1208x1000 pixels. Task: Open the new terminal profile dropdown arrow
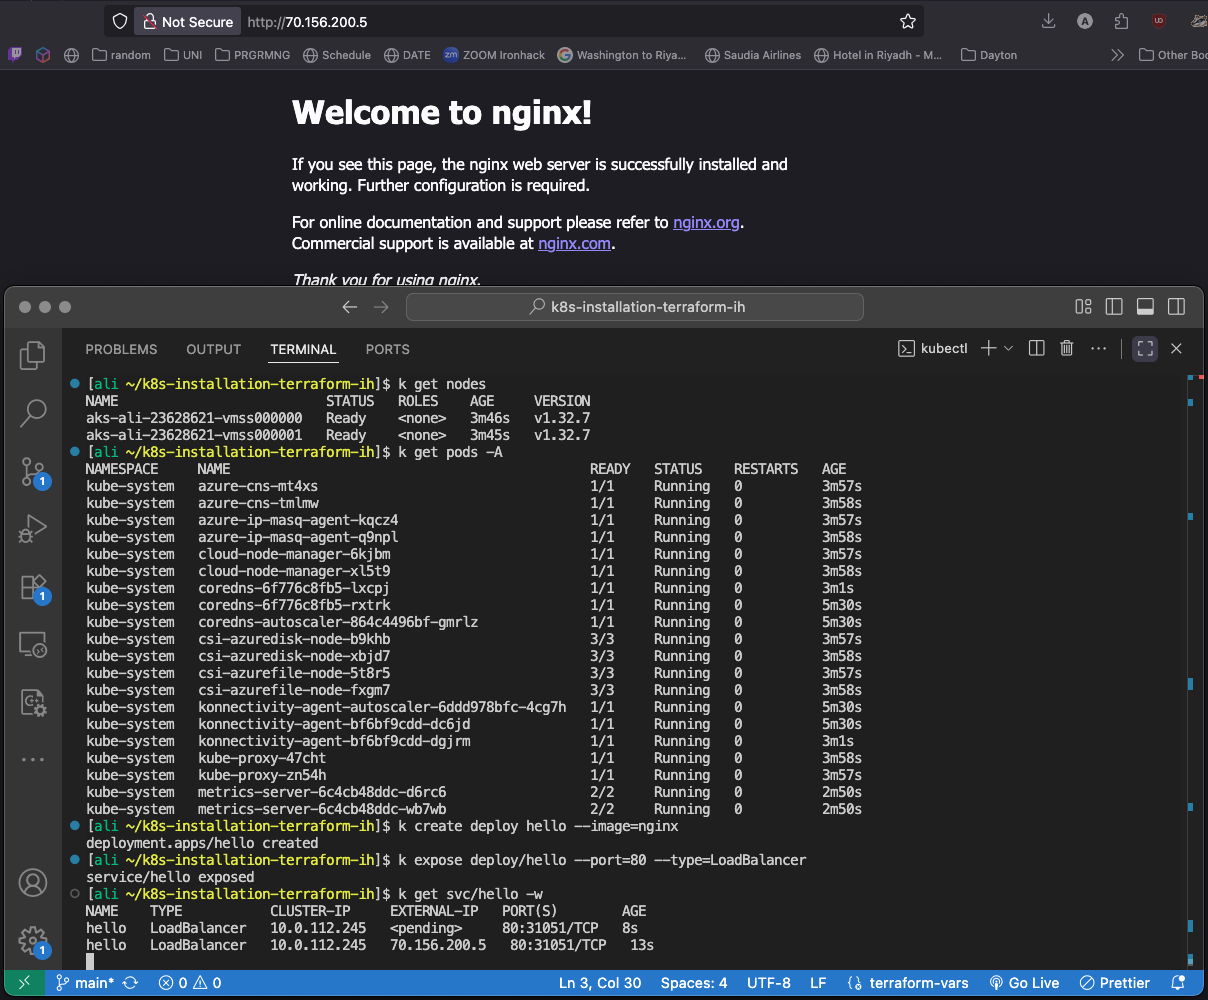coord(1008,348)
